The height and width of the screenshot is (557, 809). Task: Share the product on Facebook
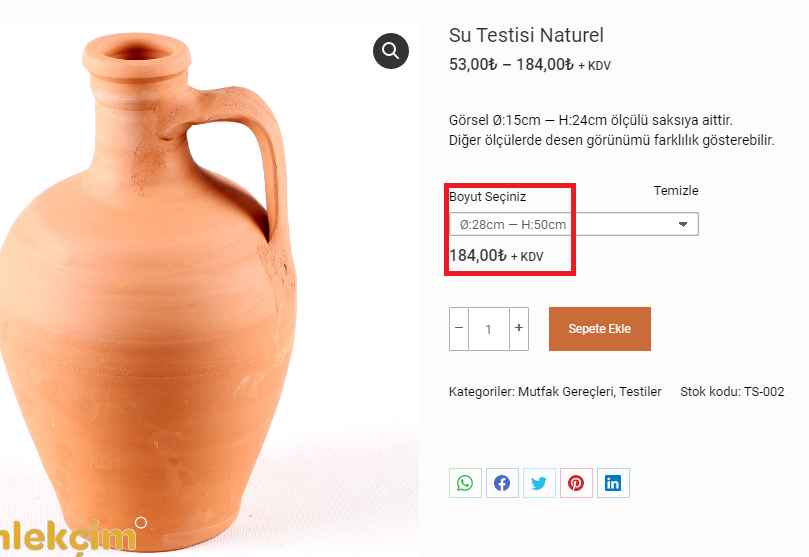502,483
